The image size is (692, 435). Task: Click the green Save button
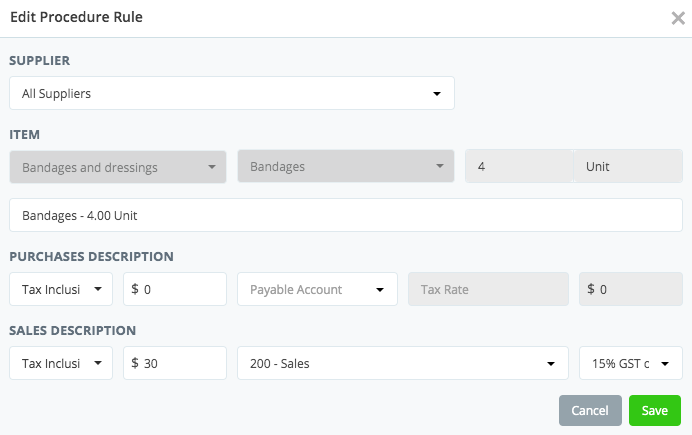tap(655, 410)
